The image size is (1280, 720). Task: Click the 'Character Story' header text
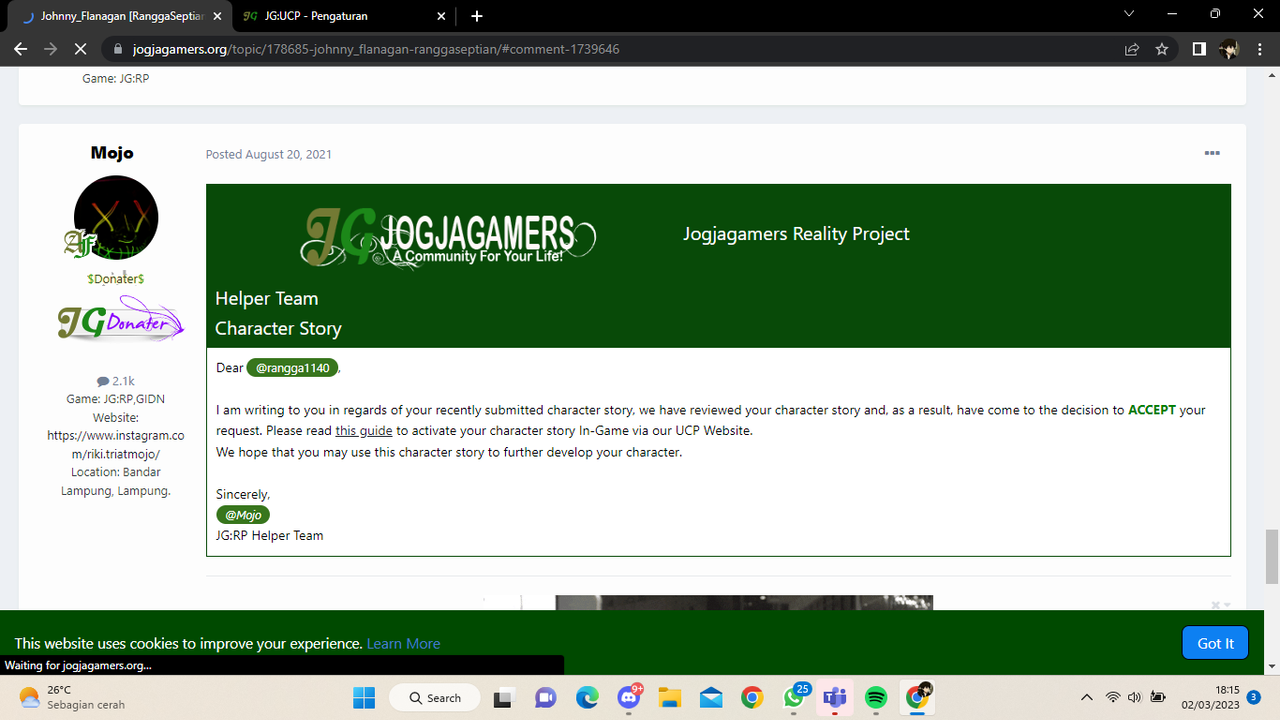click(278, 328)
